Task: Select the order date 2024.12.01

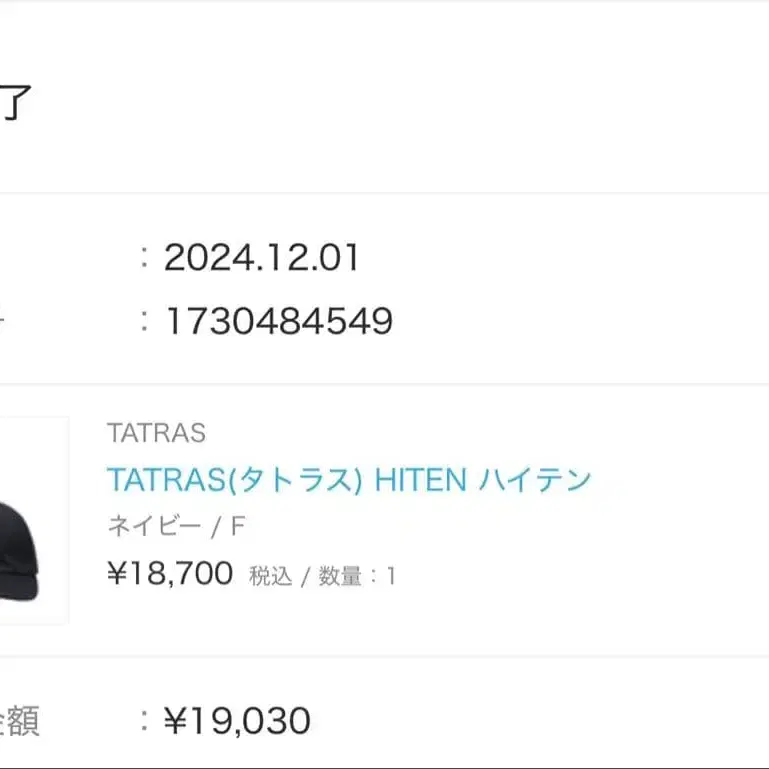Action: point(261,259)
